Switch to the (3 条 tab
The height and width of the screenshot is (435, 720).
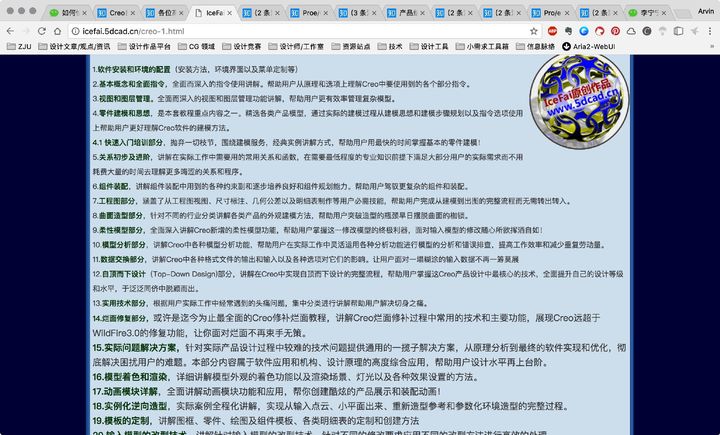356,13
